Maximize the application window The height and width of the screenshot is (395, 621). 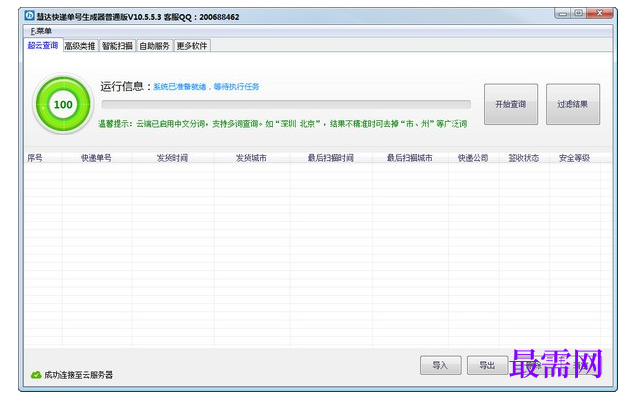point(578,13)
